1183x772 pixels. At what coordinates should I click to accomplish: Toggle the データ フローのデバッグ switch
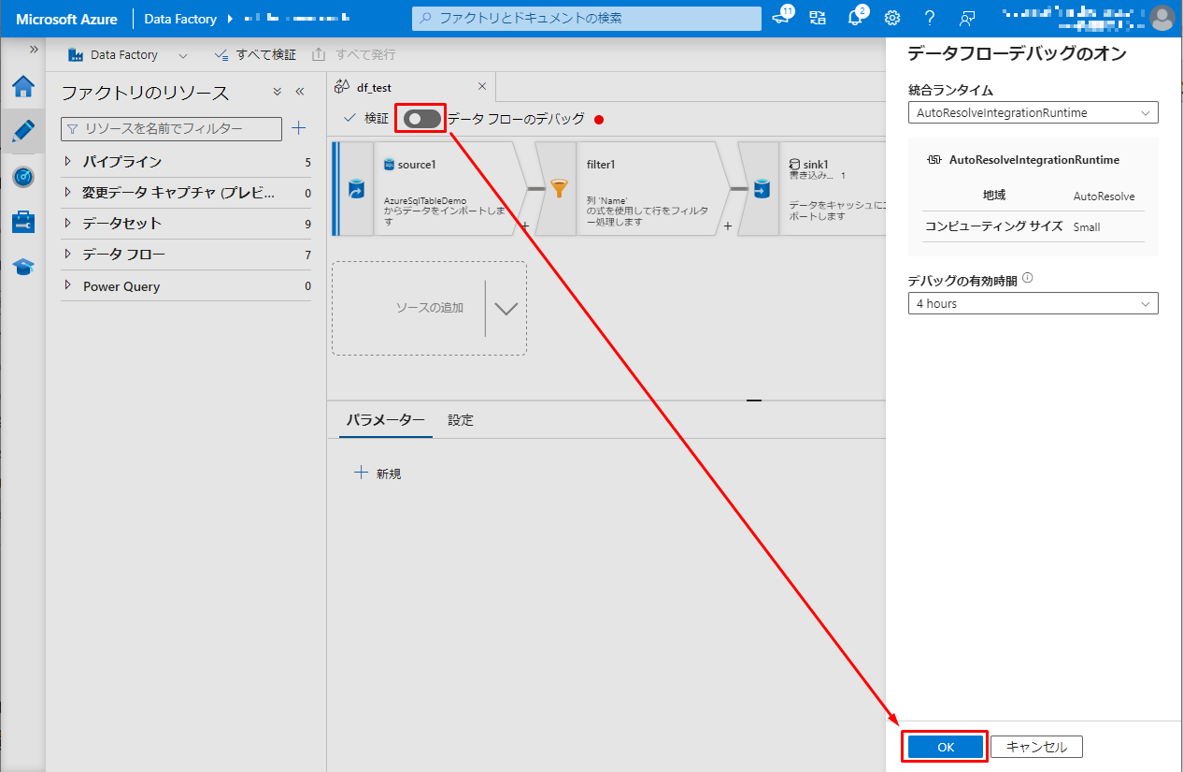[x=422, y=119]
